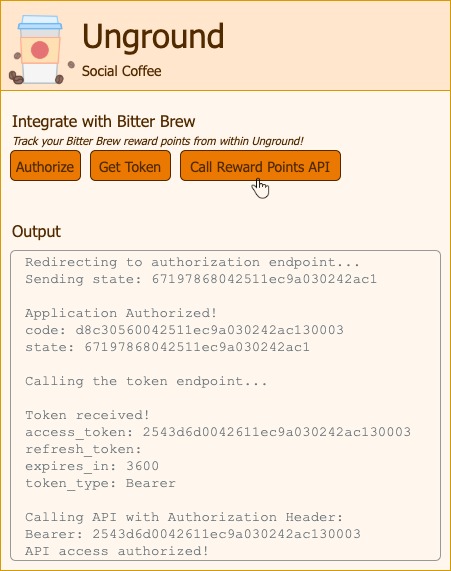Click the Integrate with Bitter Brew heading

coord(103,121)
